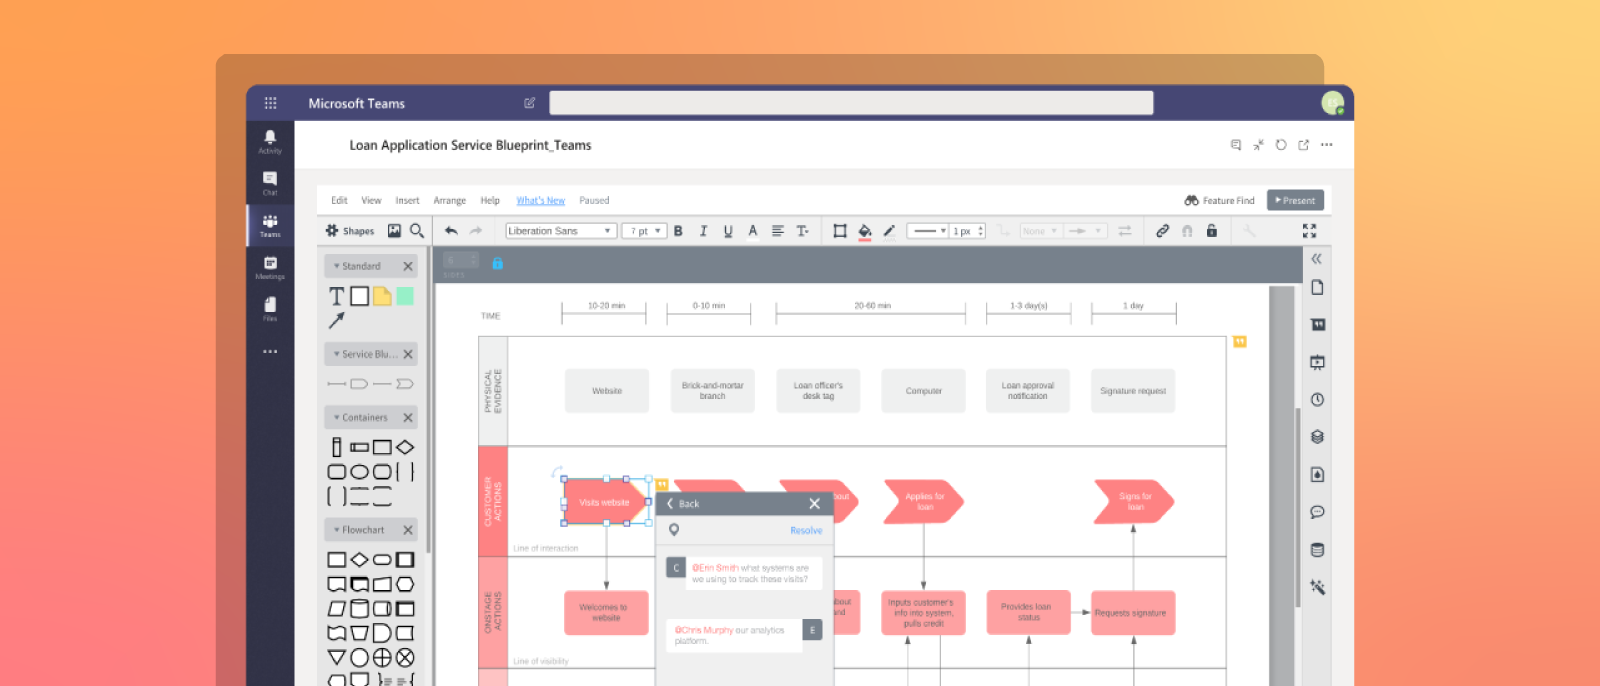
Task: Close the Standard shapes library
Action: pos(408,266)
